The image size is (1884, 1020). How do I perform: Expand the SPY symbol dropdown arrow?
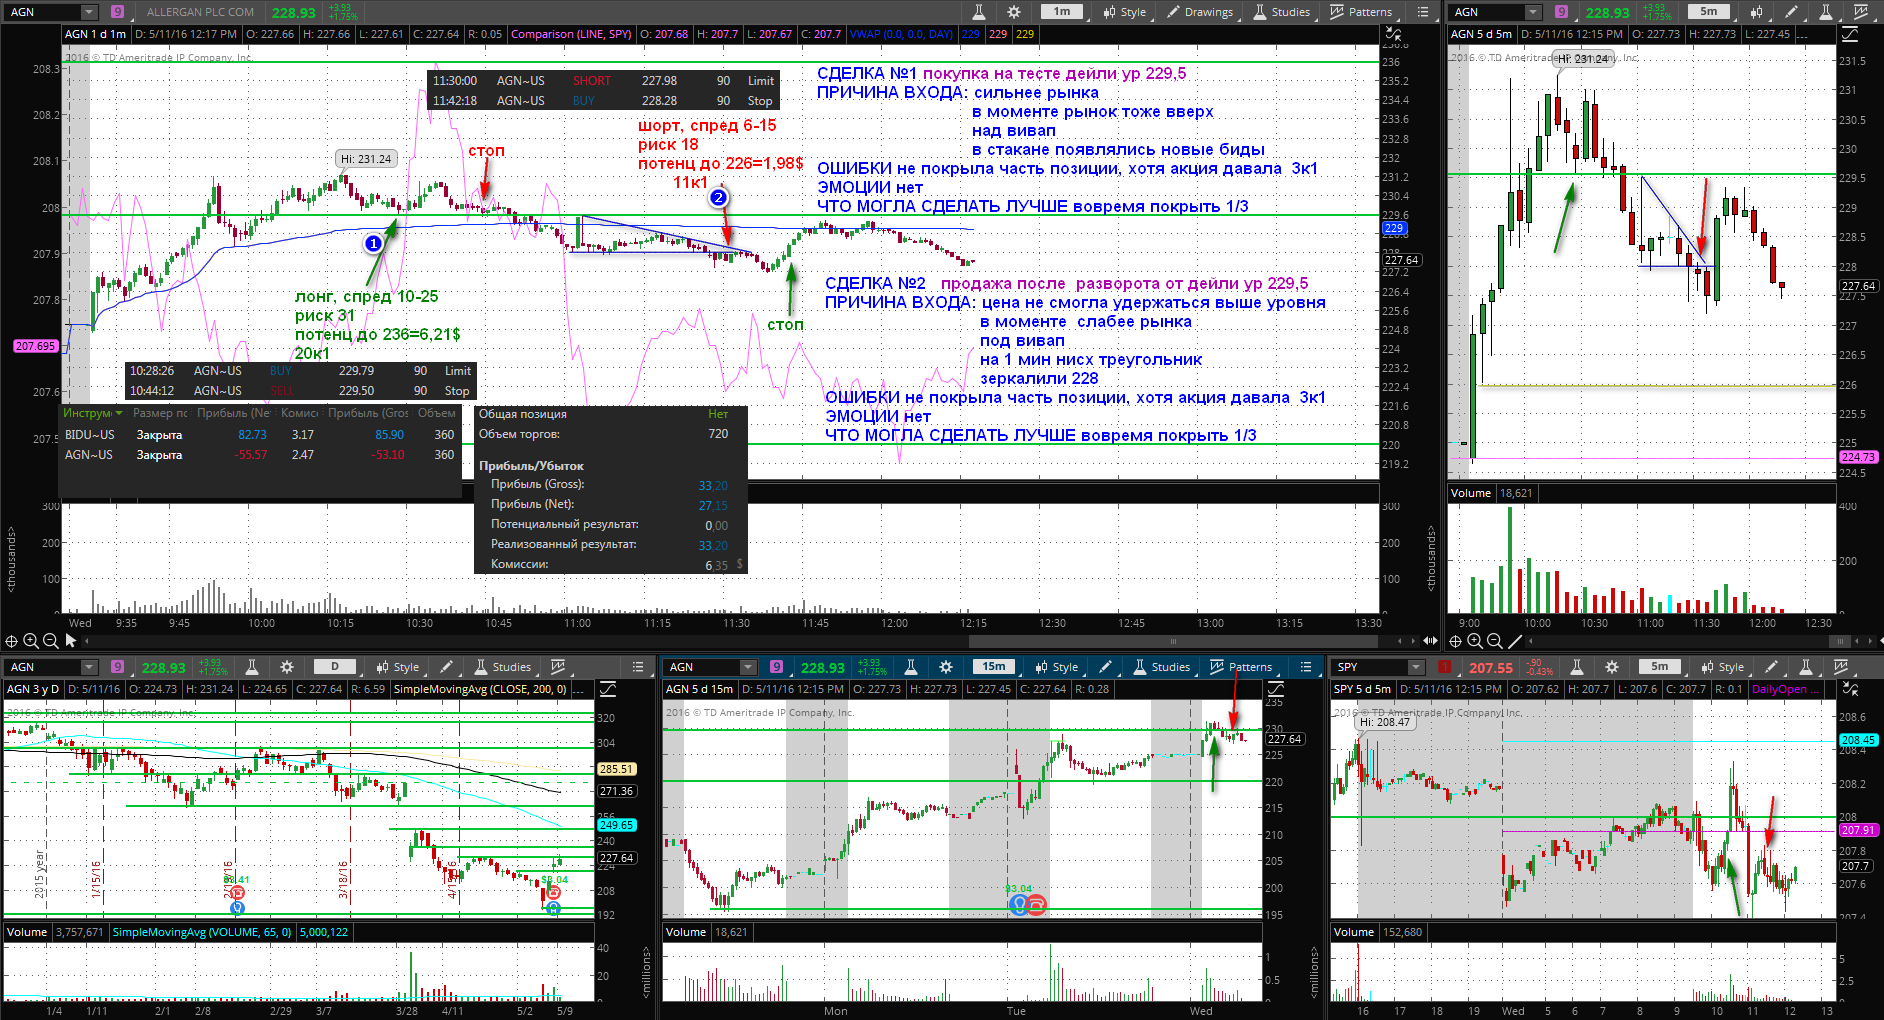pyautogui.click(x=1416, y=667)
